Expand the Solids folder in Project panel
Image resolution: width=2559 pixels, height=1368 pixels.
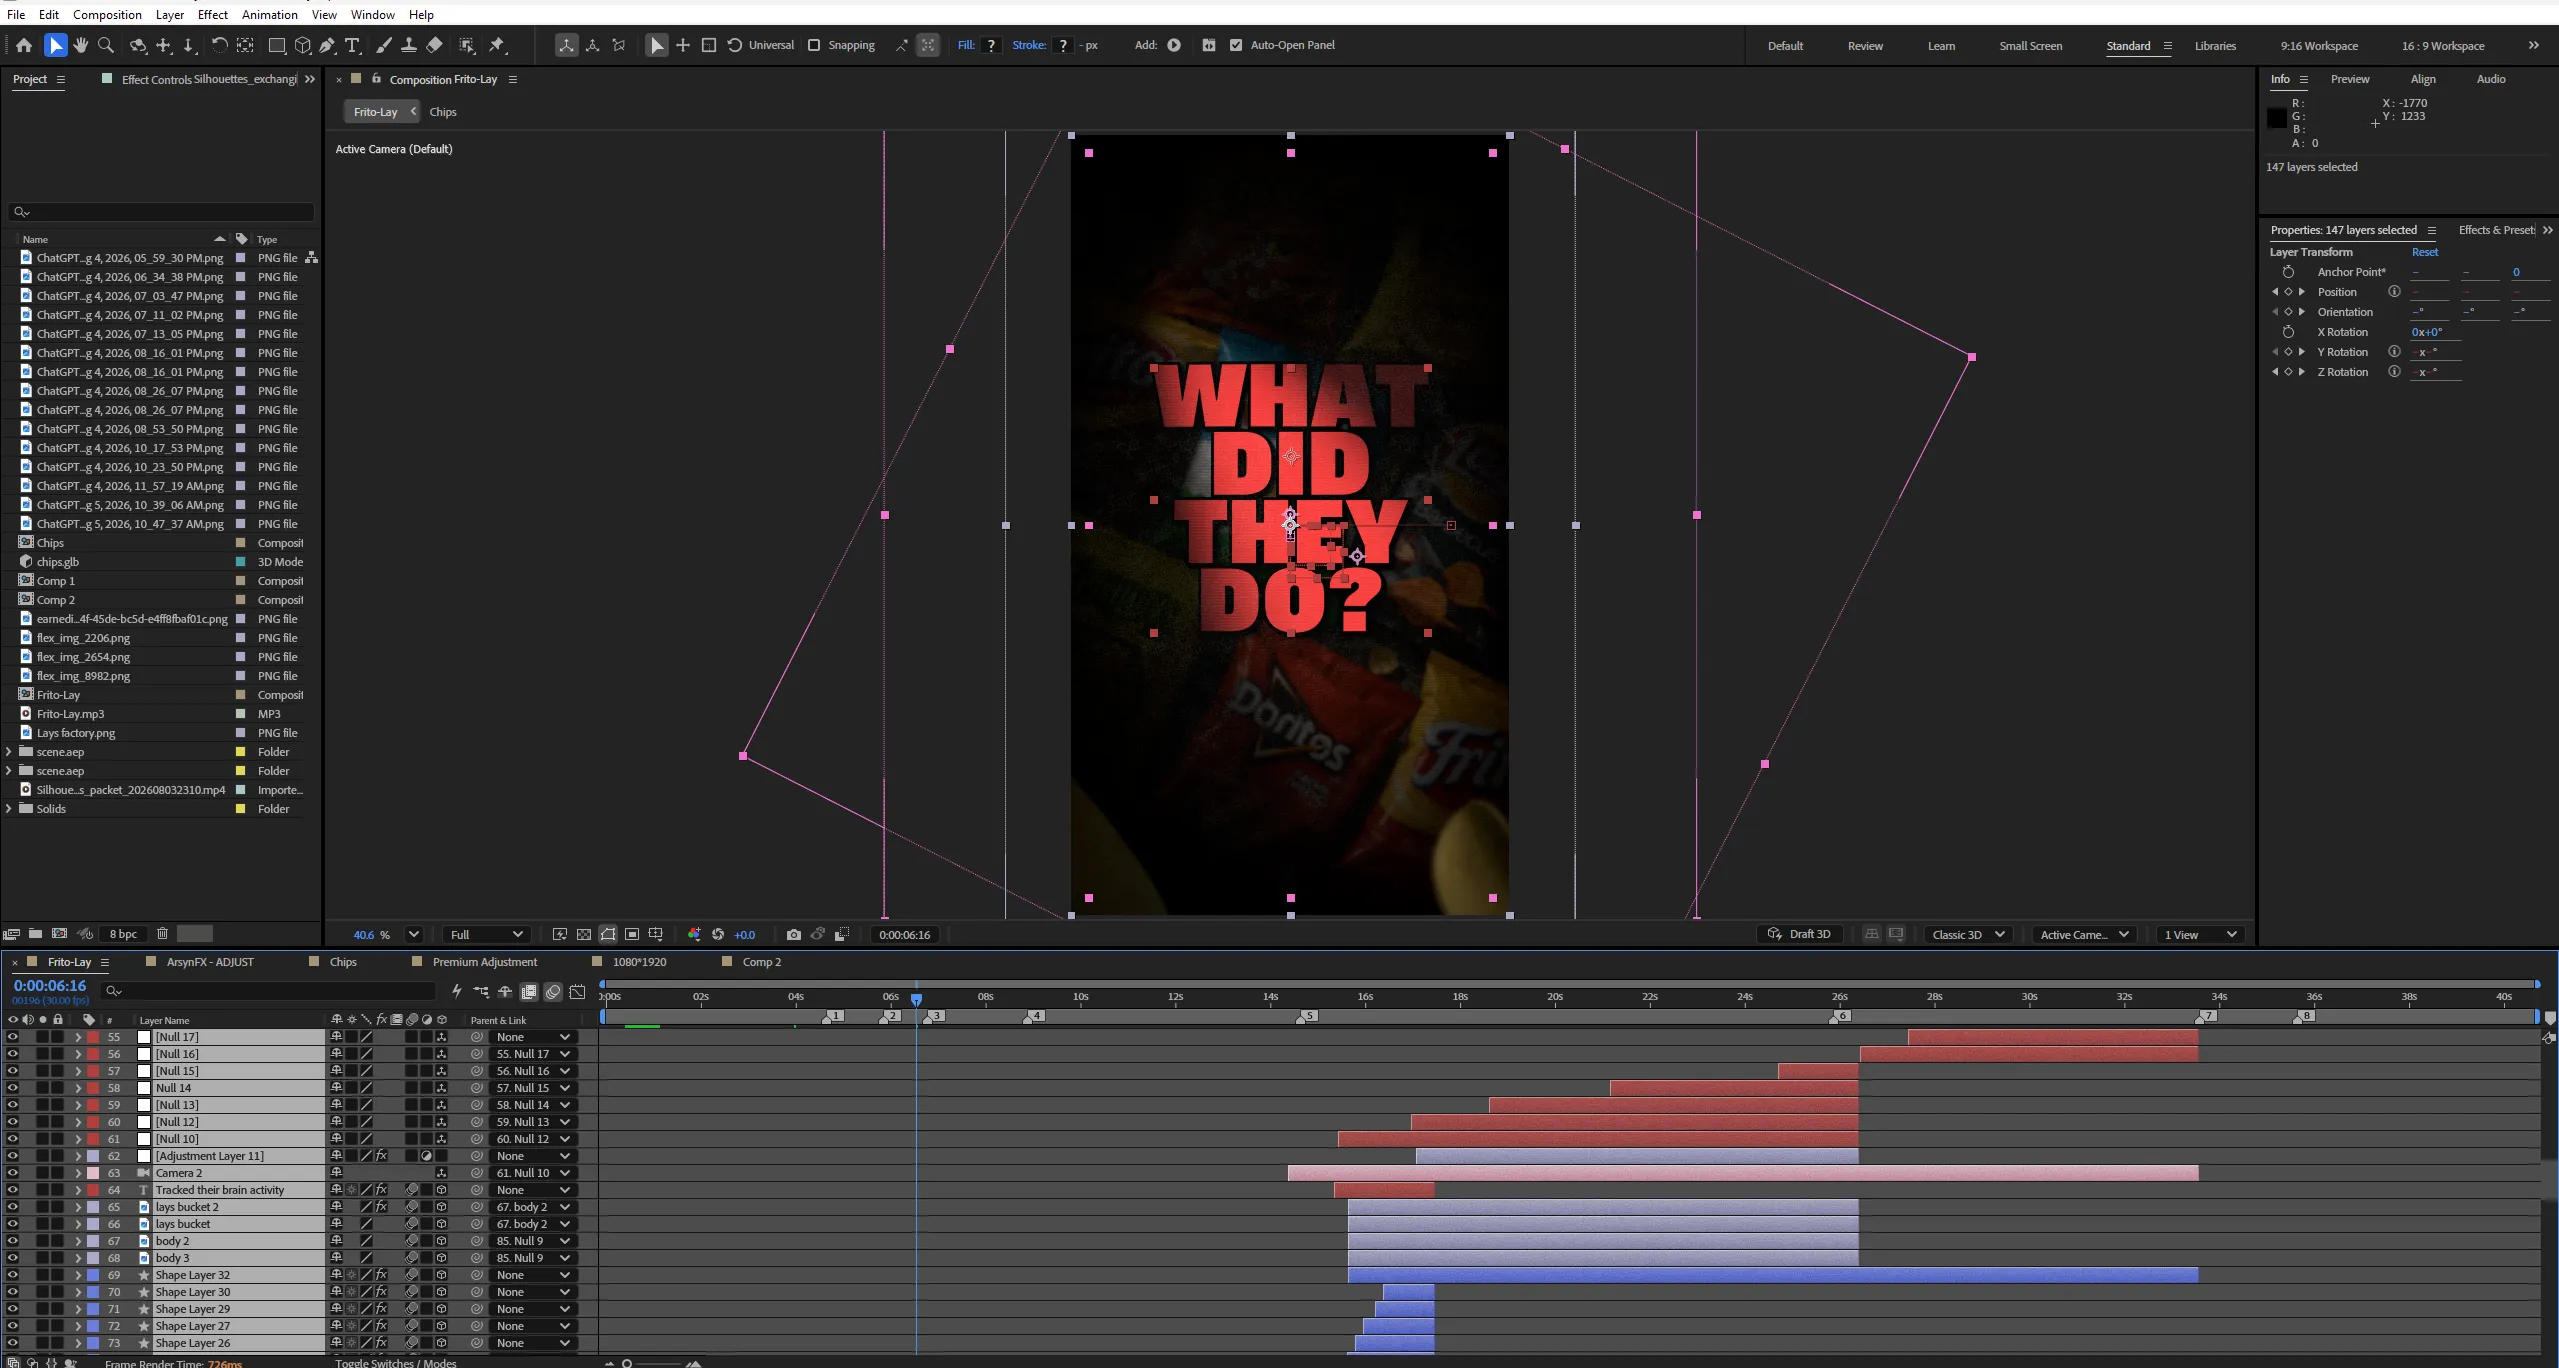9,809
